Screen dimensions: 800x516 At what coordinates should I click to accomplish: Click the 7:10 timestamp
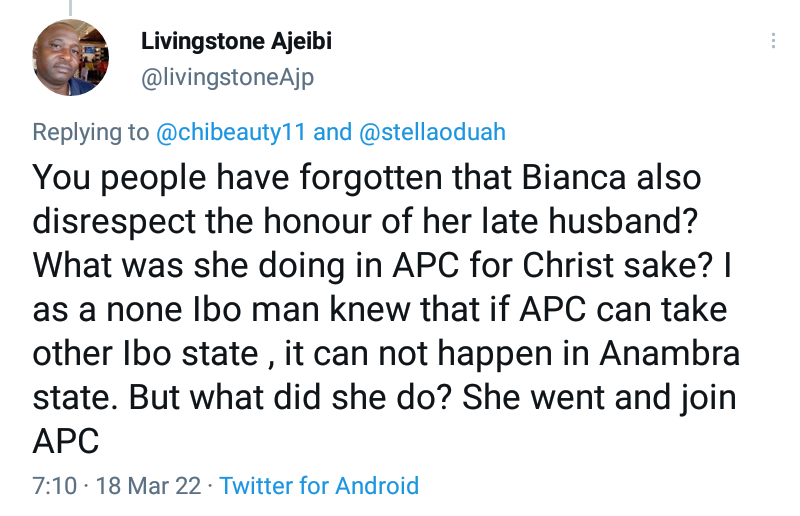[54, 486]
